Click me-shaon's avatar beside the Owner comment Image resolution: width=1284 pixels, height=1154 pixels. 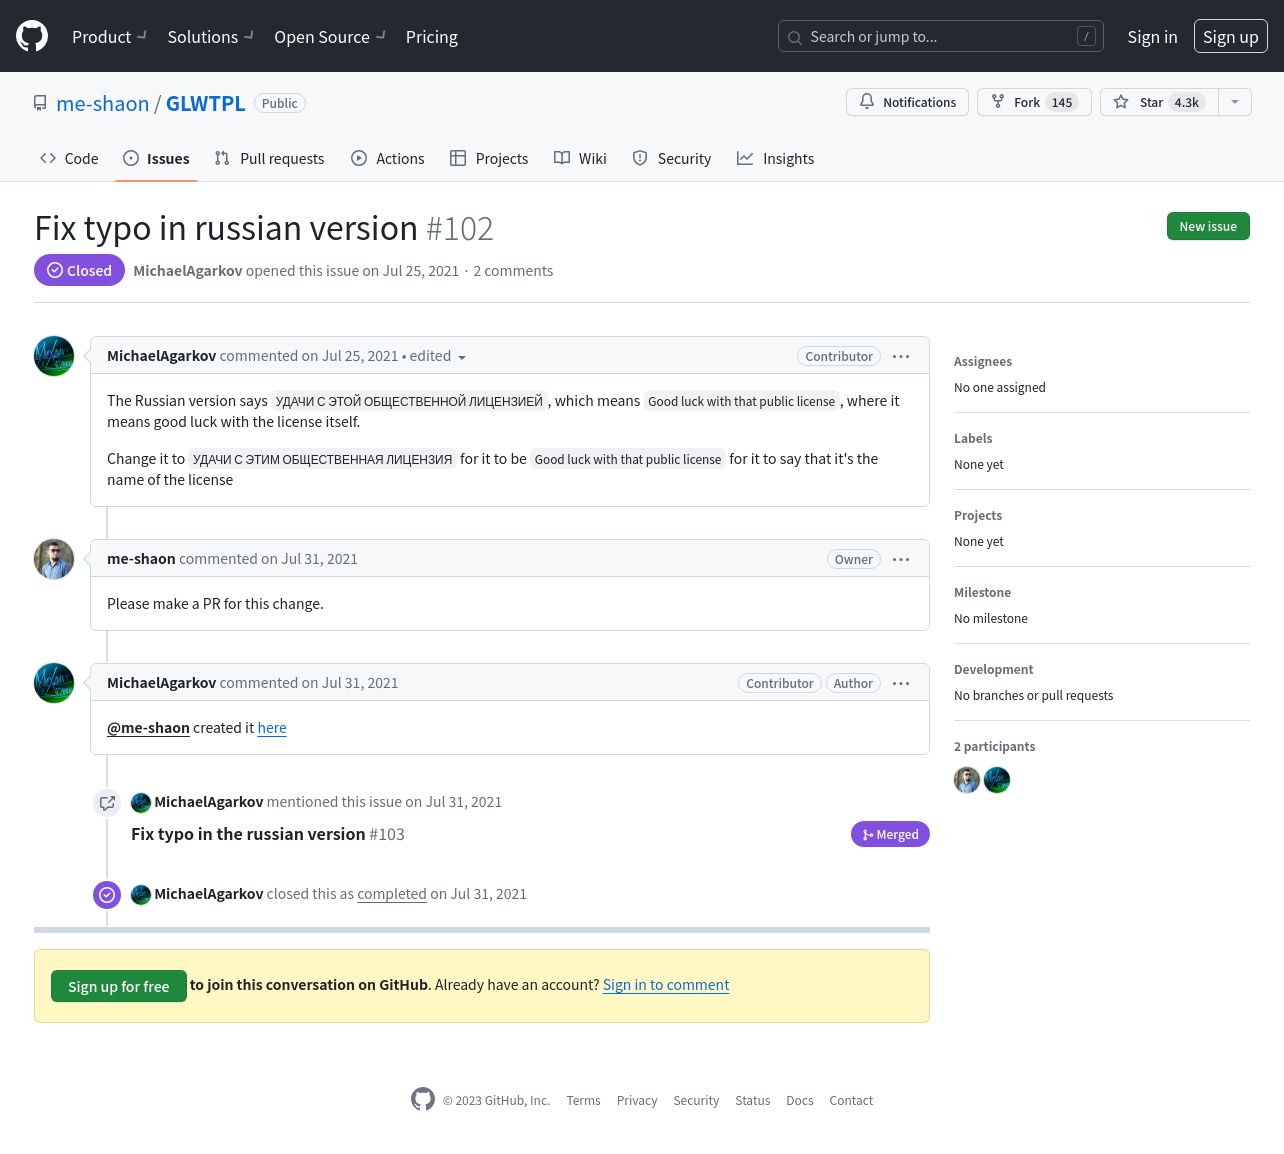[x=54, y=559]
